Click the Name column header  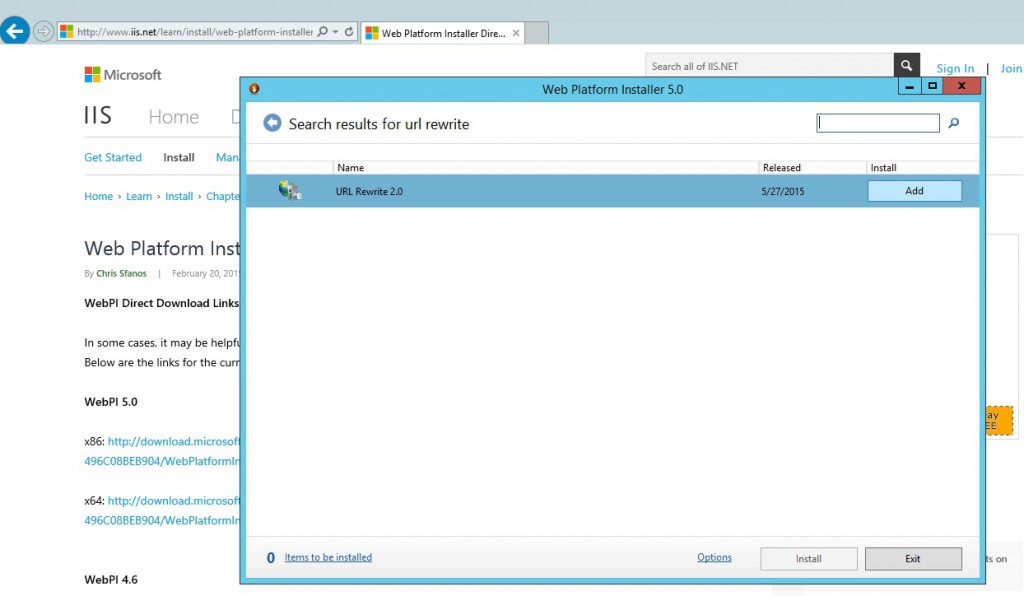coord(546,168)
